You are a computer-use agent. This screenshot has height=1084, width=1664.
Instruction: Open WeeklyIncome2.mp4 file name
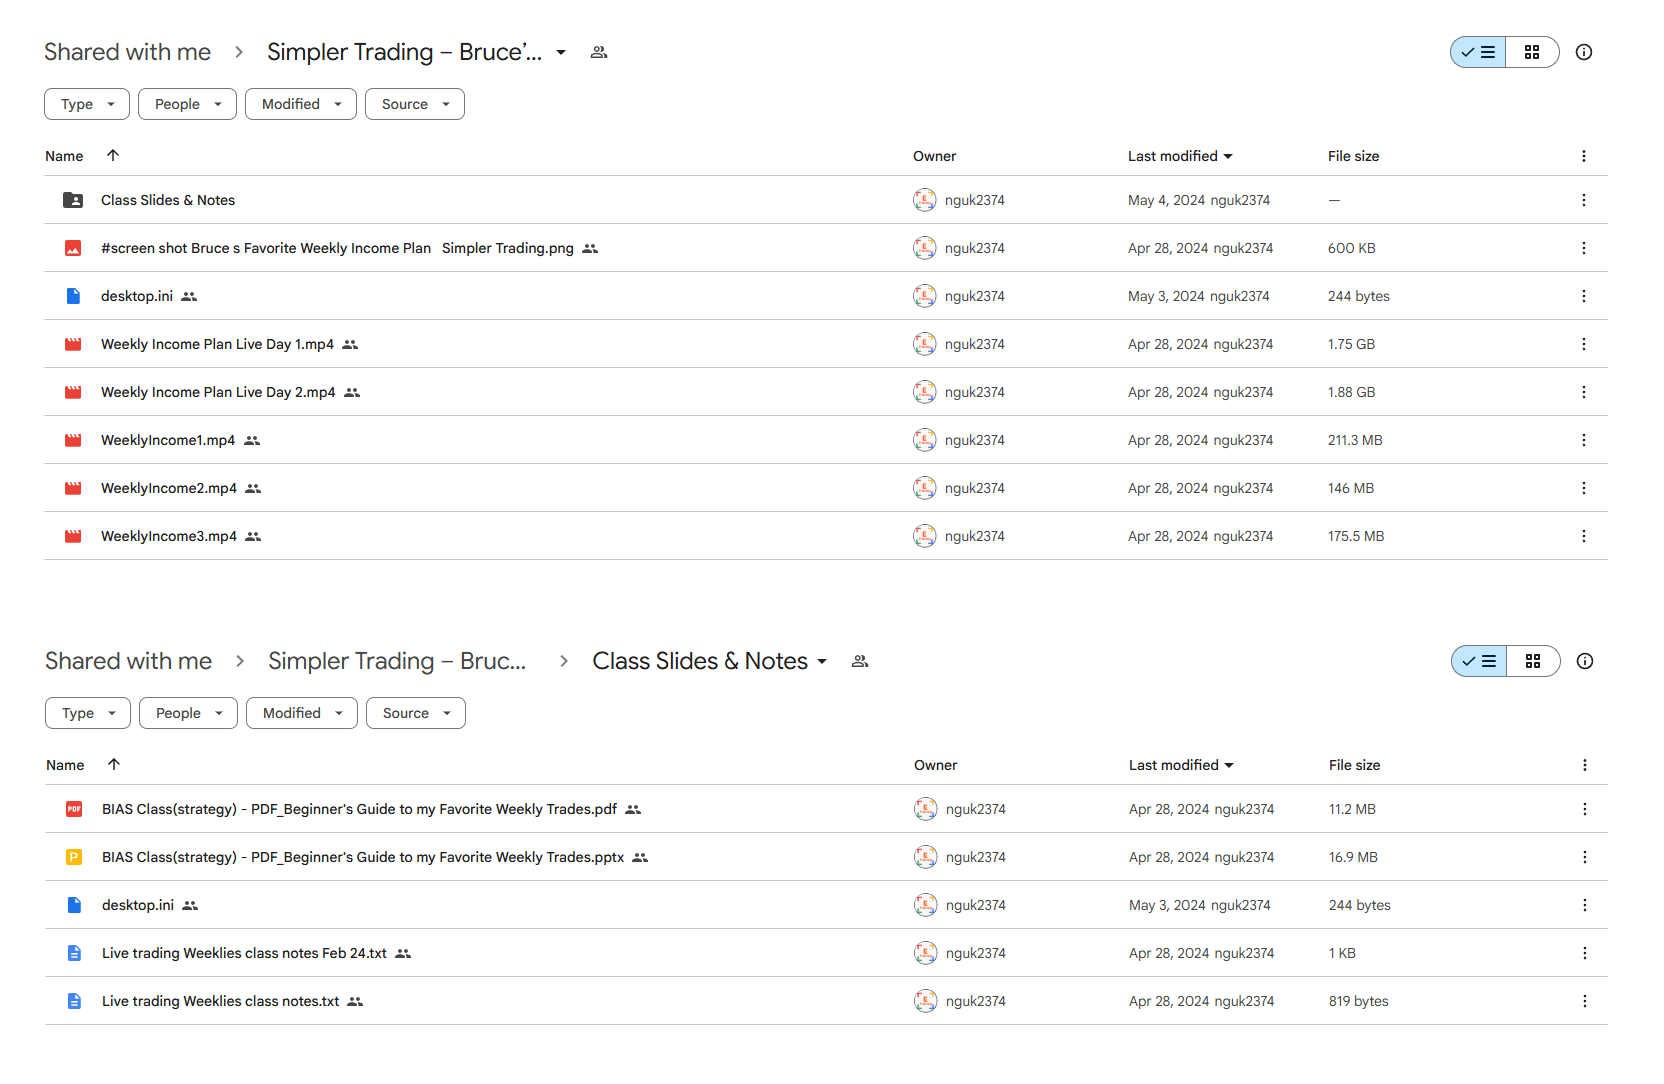point(169,488)
